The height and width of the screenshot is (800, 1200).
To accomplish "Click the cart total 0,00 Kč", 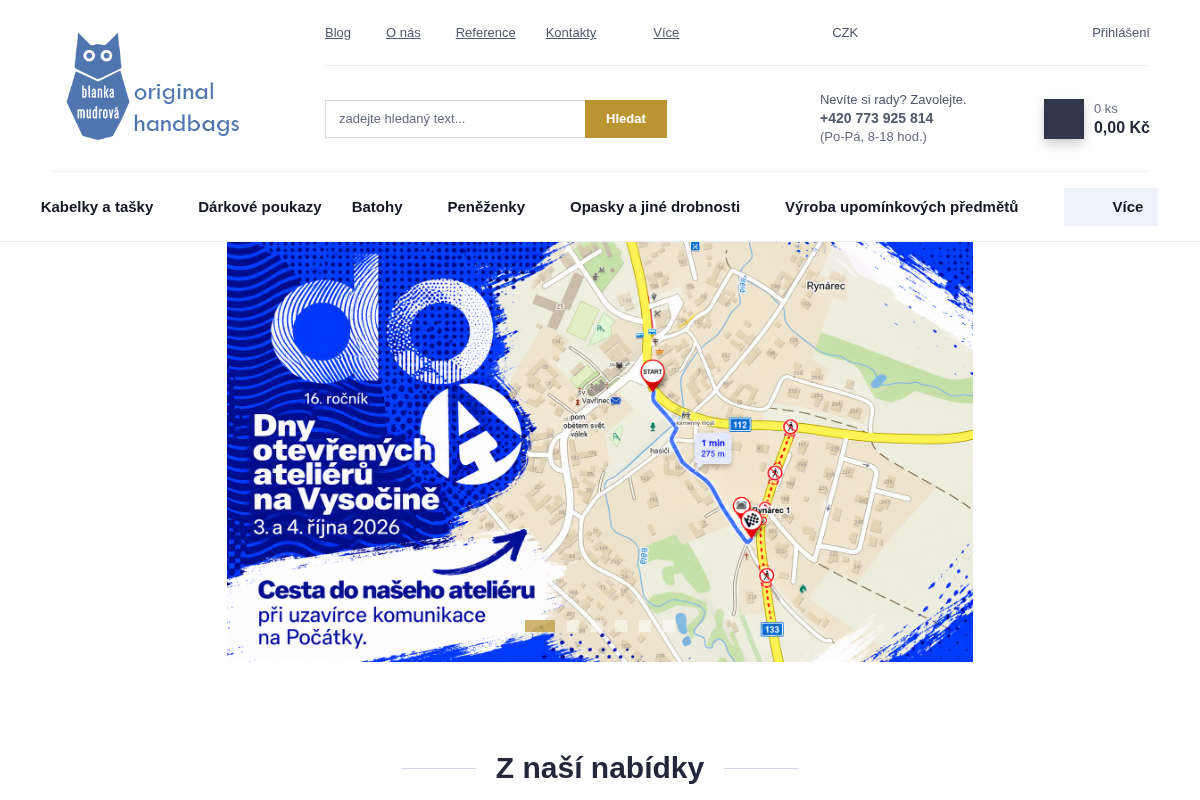I will (x=1122, y=128).
